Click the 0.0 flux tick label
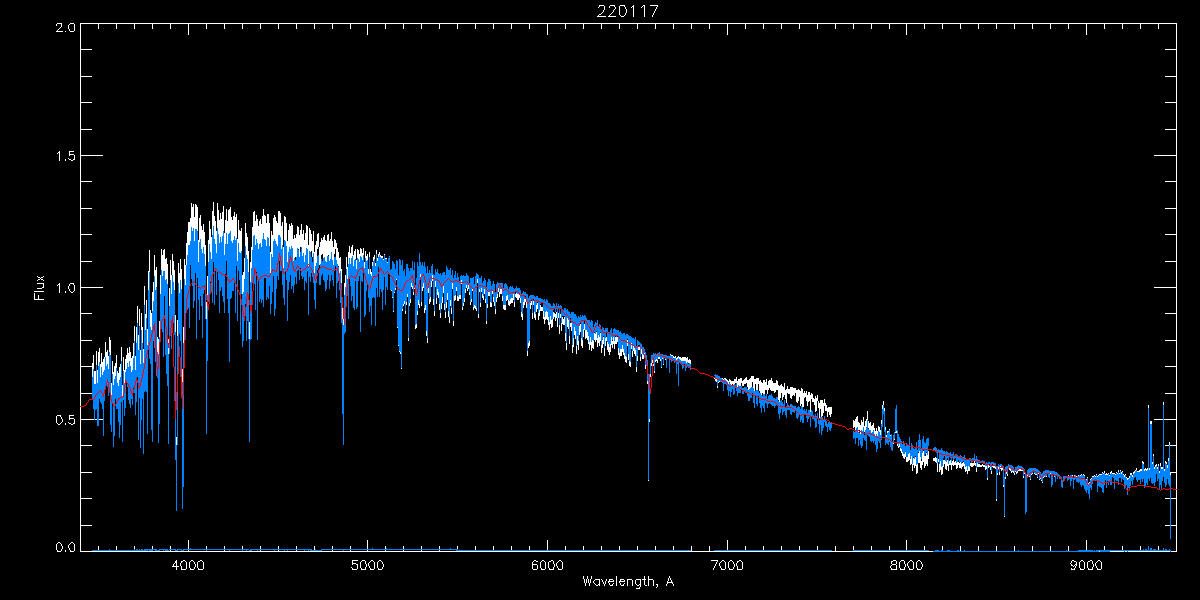The width and height of the screenshot is (1200, 600). tap(66, 547)
